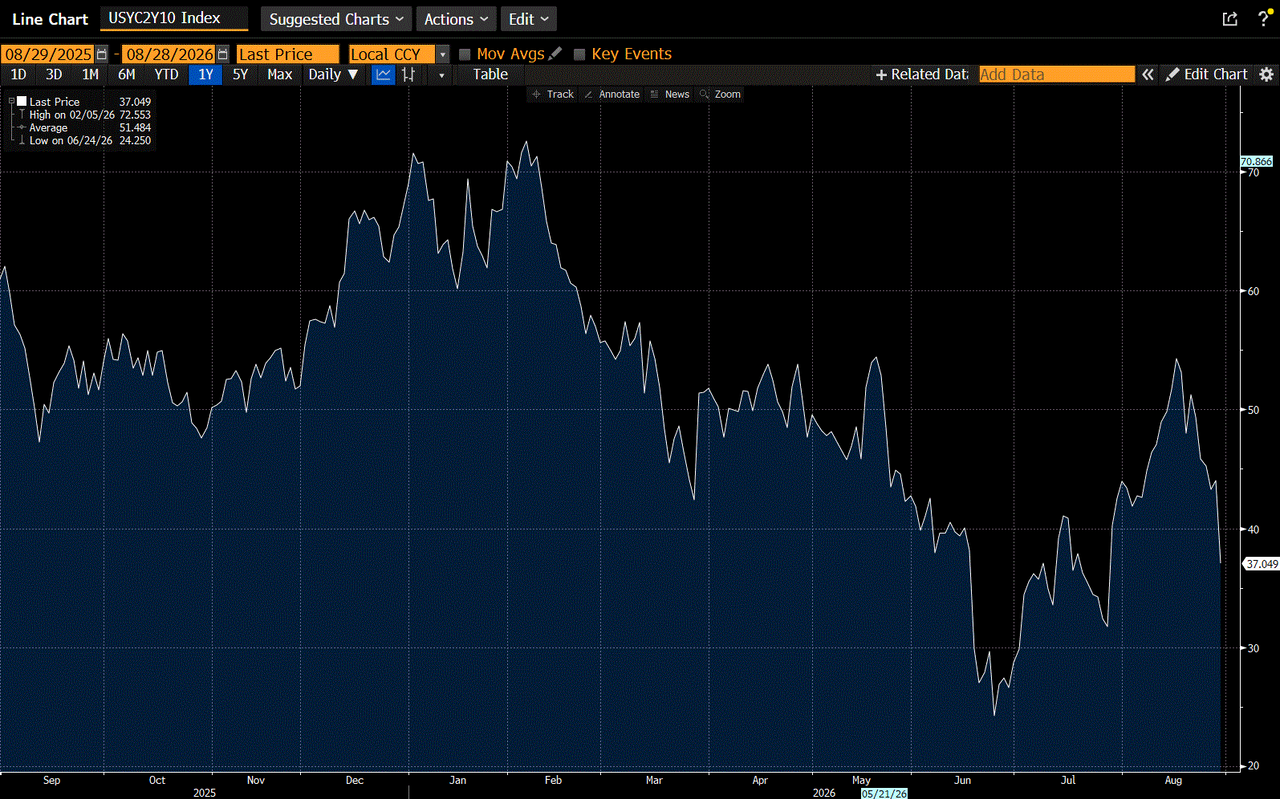
Task: Click the Last Price legend label
Action: [x=54, y=102]
